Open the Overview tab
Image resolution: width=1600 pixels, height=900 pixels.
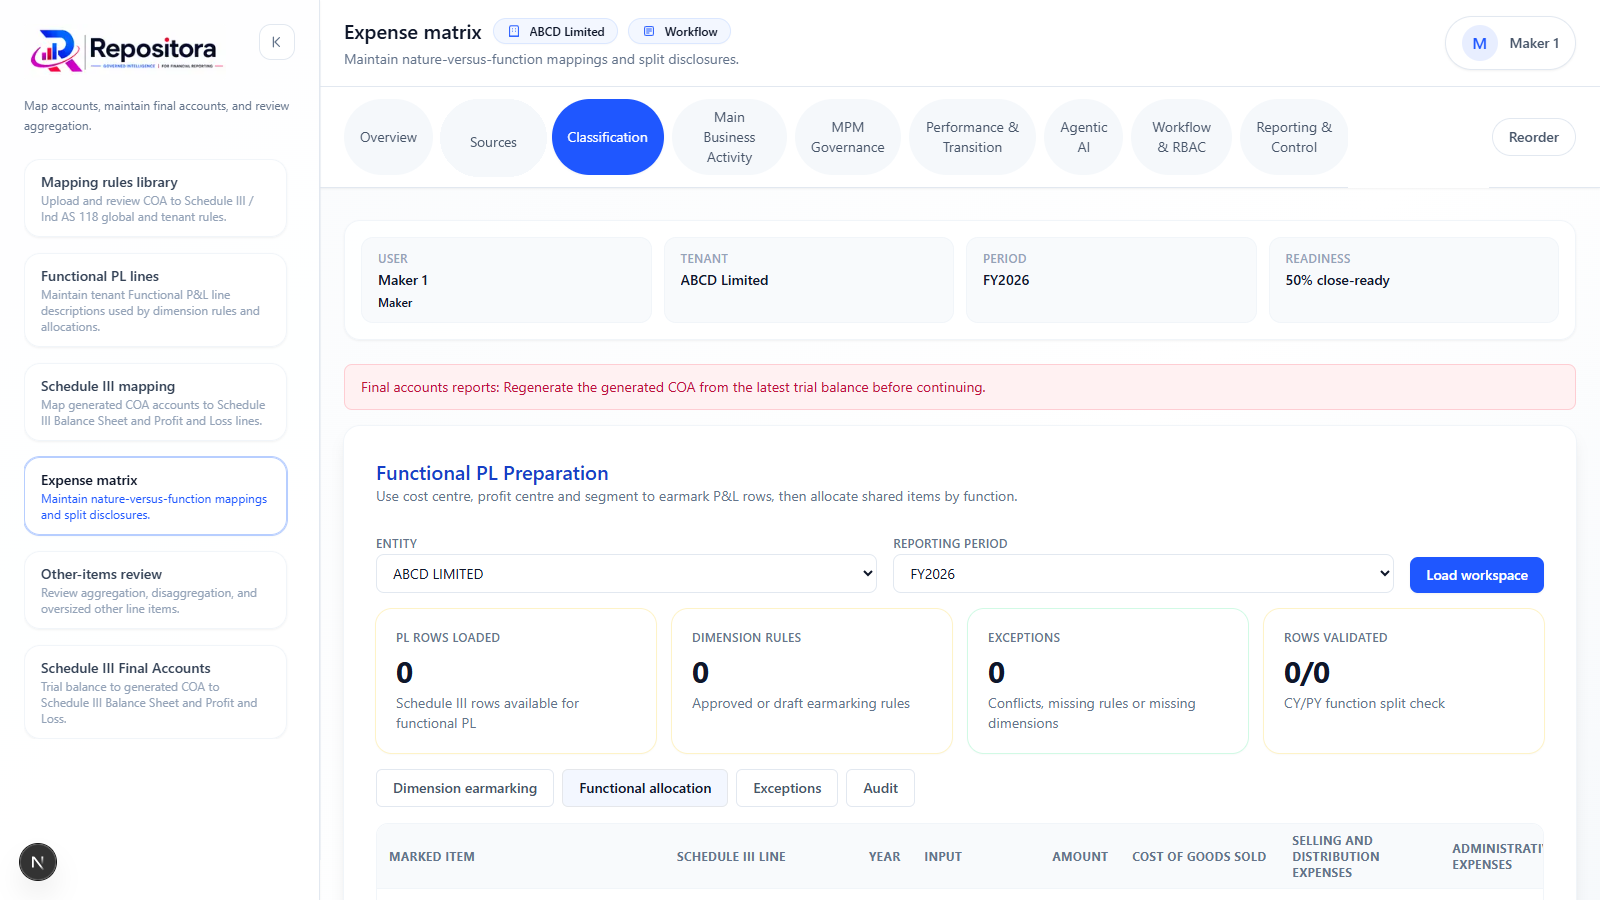point(388,137)
